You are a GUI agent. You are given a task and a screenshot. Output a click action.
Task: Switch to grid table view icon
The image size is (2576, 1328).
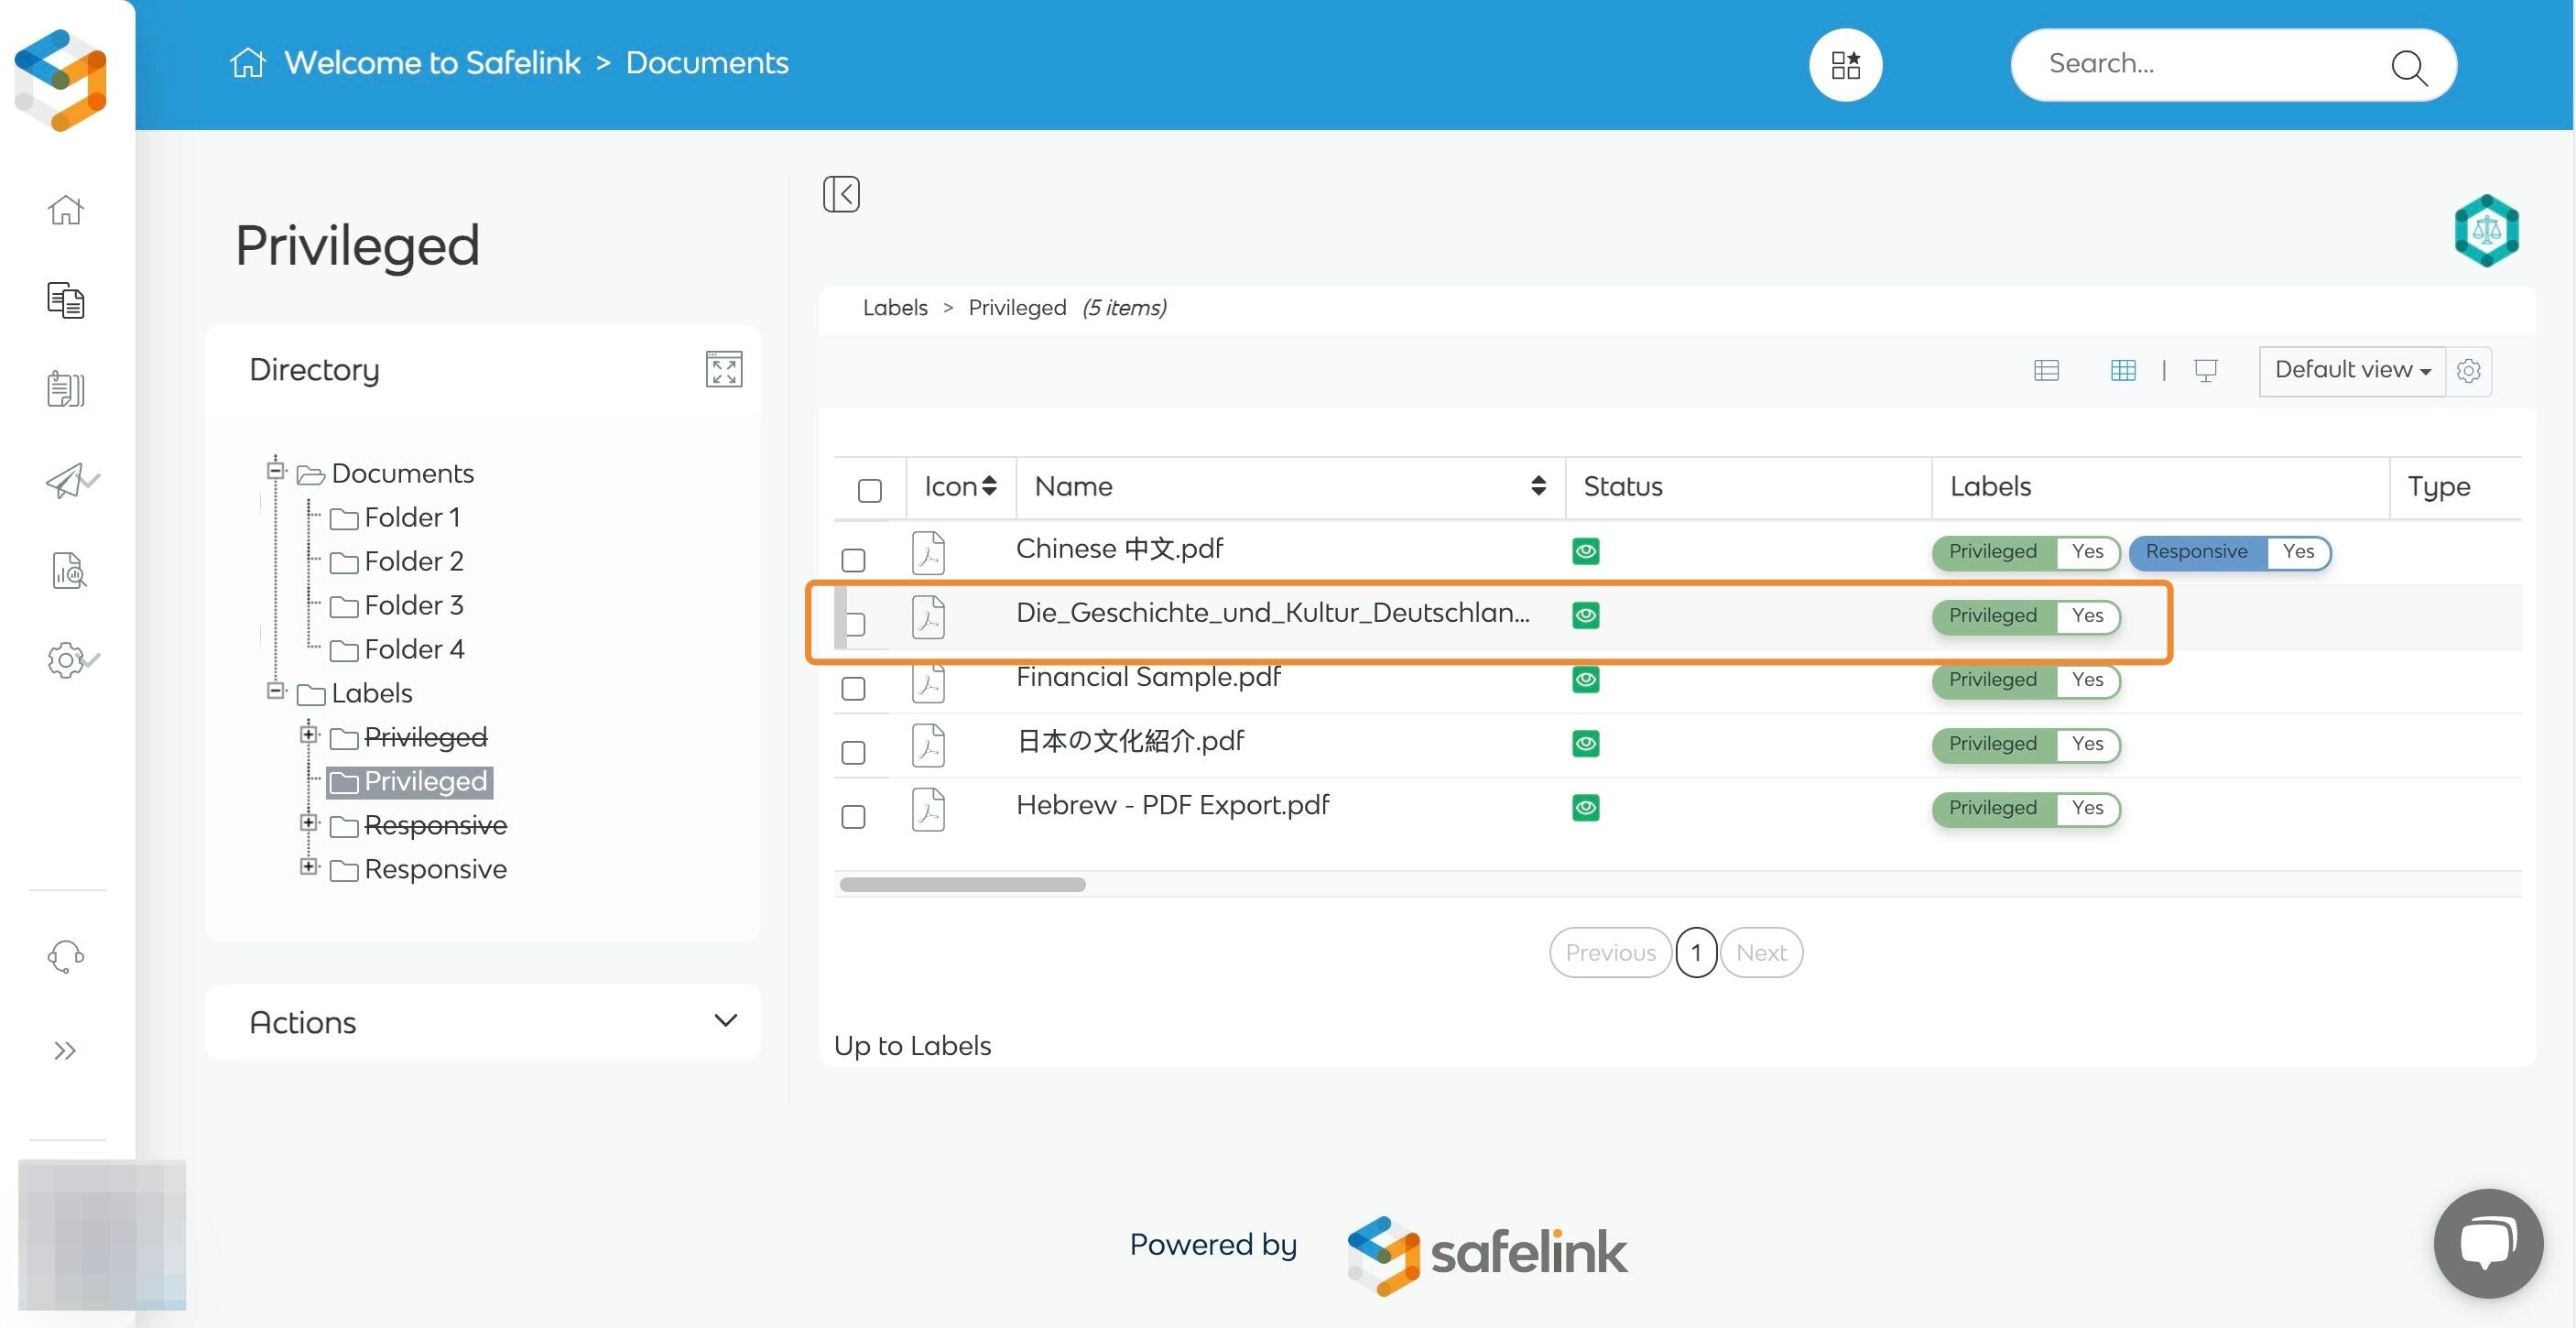2122,371
